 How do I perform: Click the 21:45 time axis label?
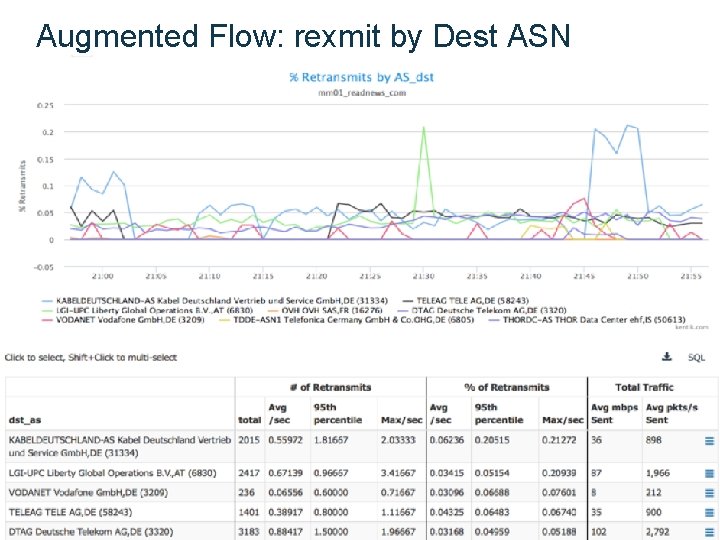coord(584,276)
